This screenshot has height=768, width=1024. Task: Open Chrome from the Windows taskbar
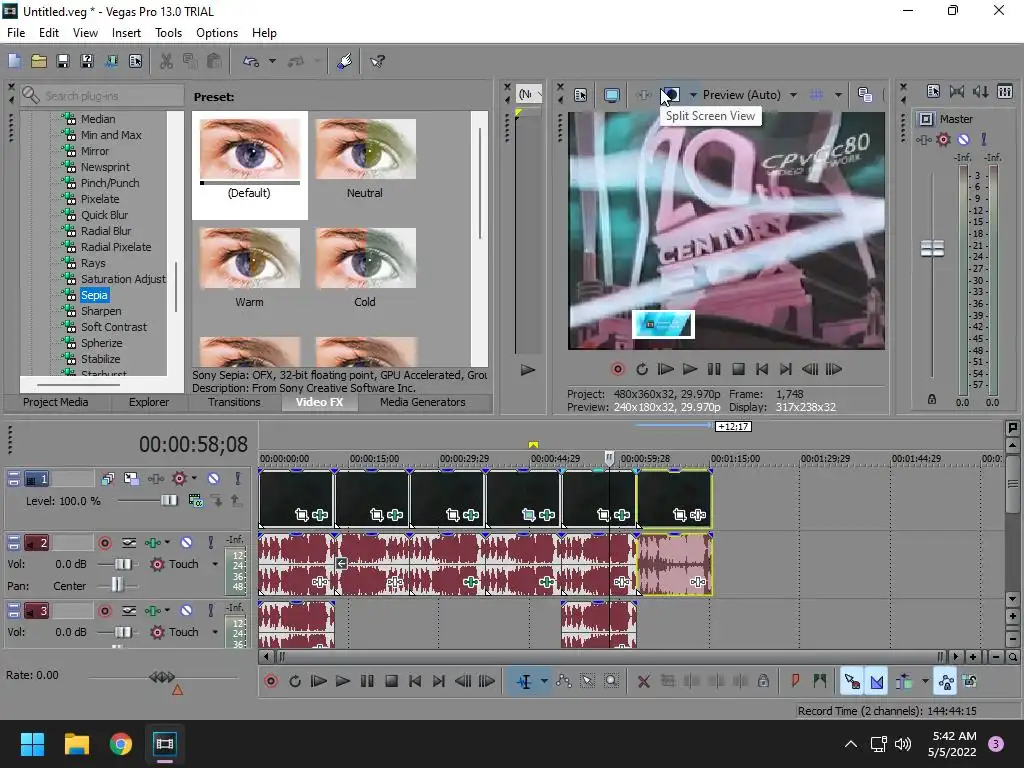(121, 744)
